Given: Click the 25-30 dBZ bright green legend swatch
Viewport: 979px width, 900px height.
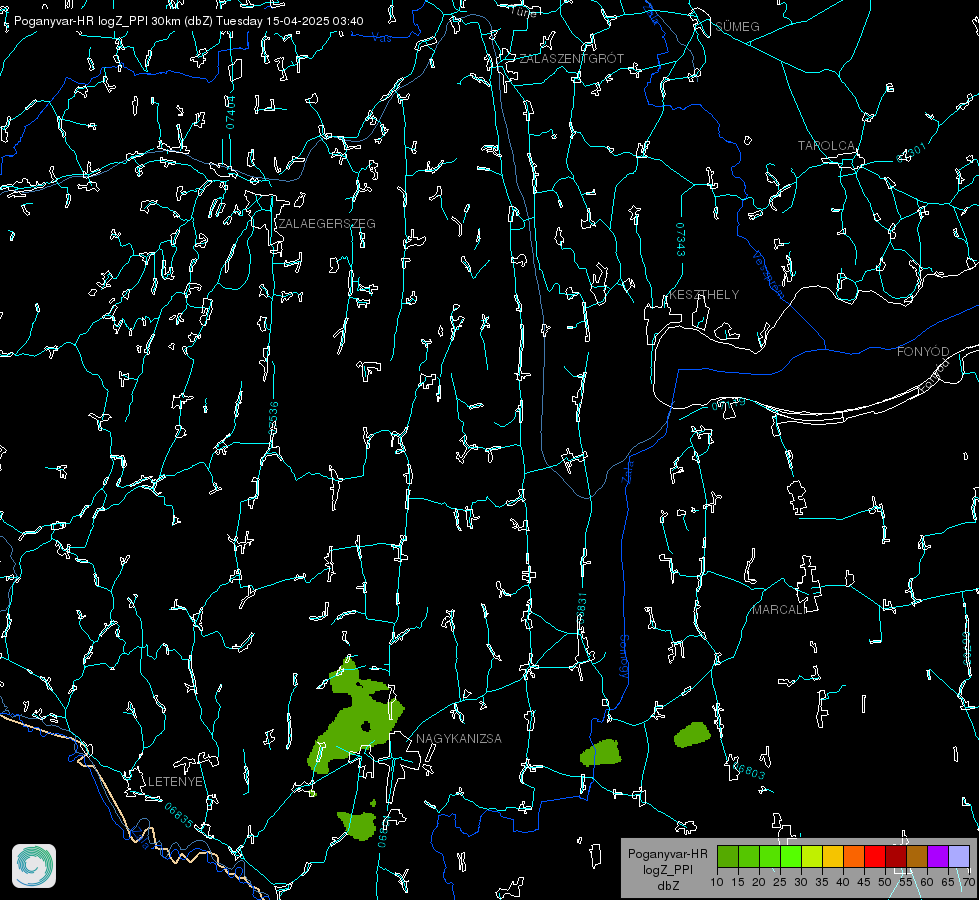Looking at the screenshot, I should pyautogui.click(x=790, y=856).
